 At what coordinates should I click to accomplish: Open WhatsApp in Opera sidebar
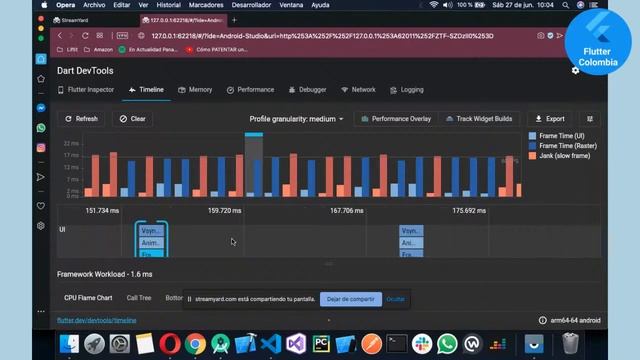(x=41, y=128)
